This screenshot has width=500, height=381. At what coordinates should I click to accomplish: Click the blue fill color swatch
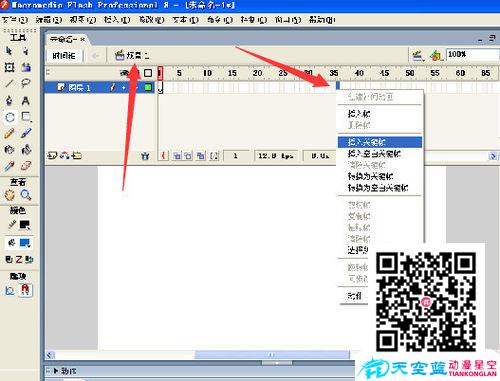tap(25, 243)
